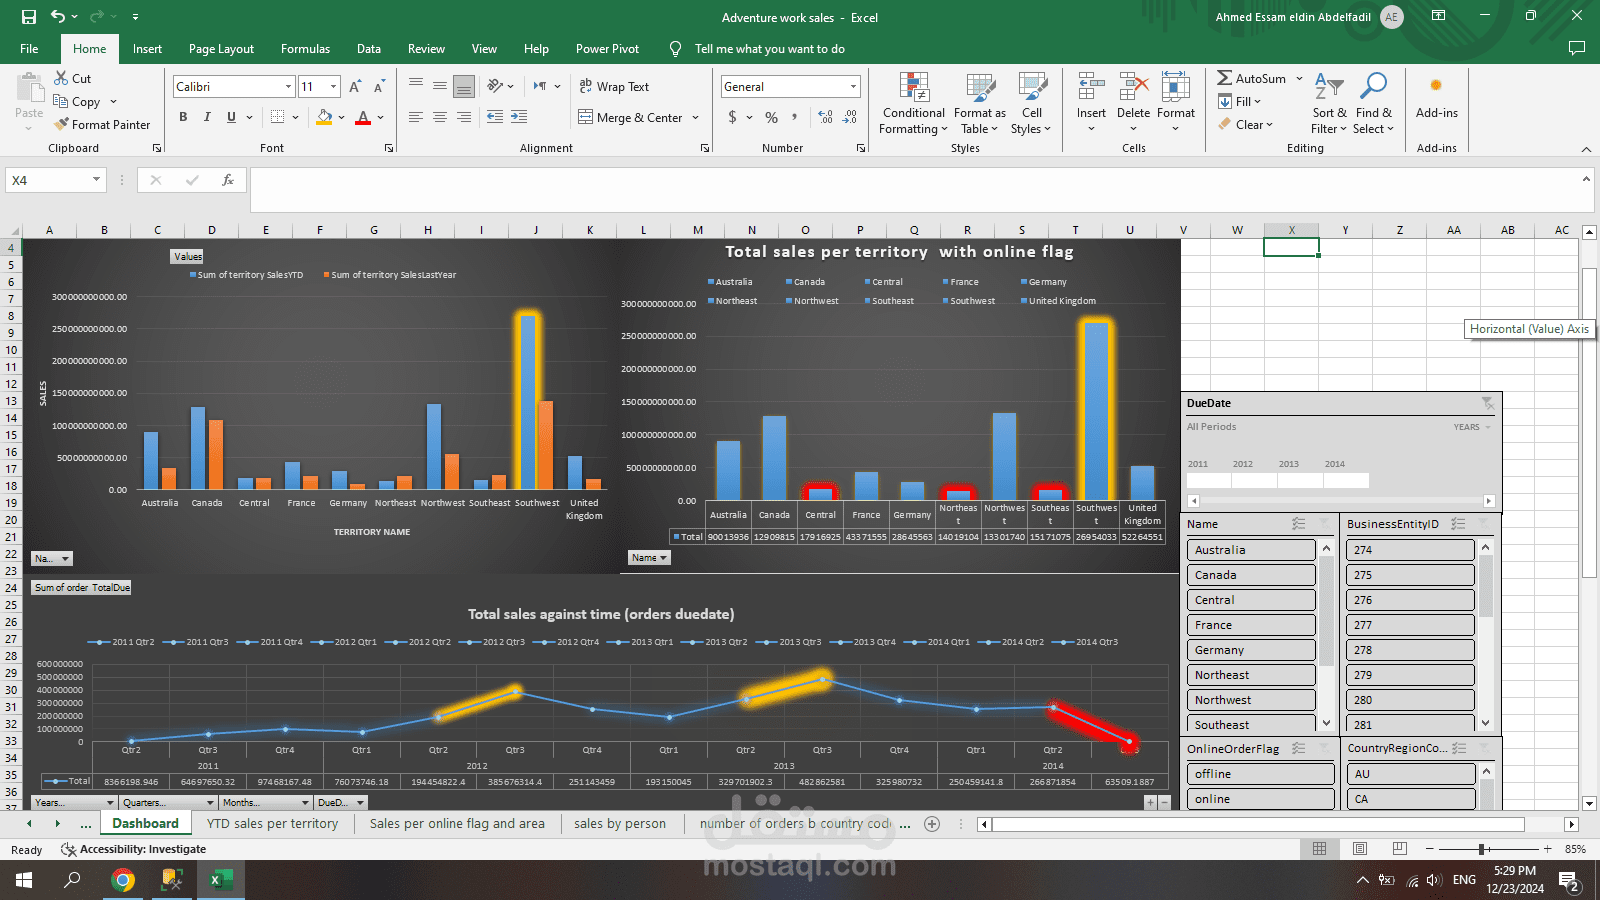Apply the yellow fill color
This screenshot has height=900, width=1600.
tap(324, 117)
